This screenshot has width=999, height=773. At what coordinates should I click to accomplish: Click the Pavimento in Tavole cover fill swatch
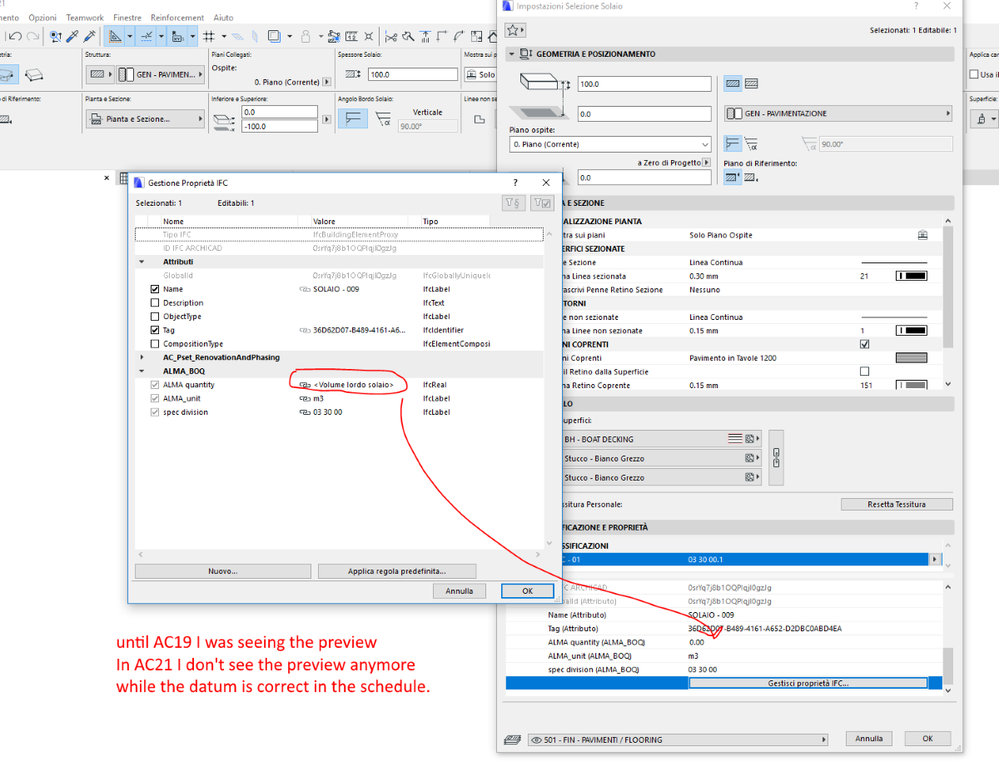tap(912, 358)
